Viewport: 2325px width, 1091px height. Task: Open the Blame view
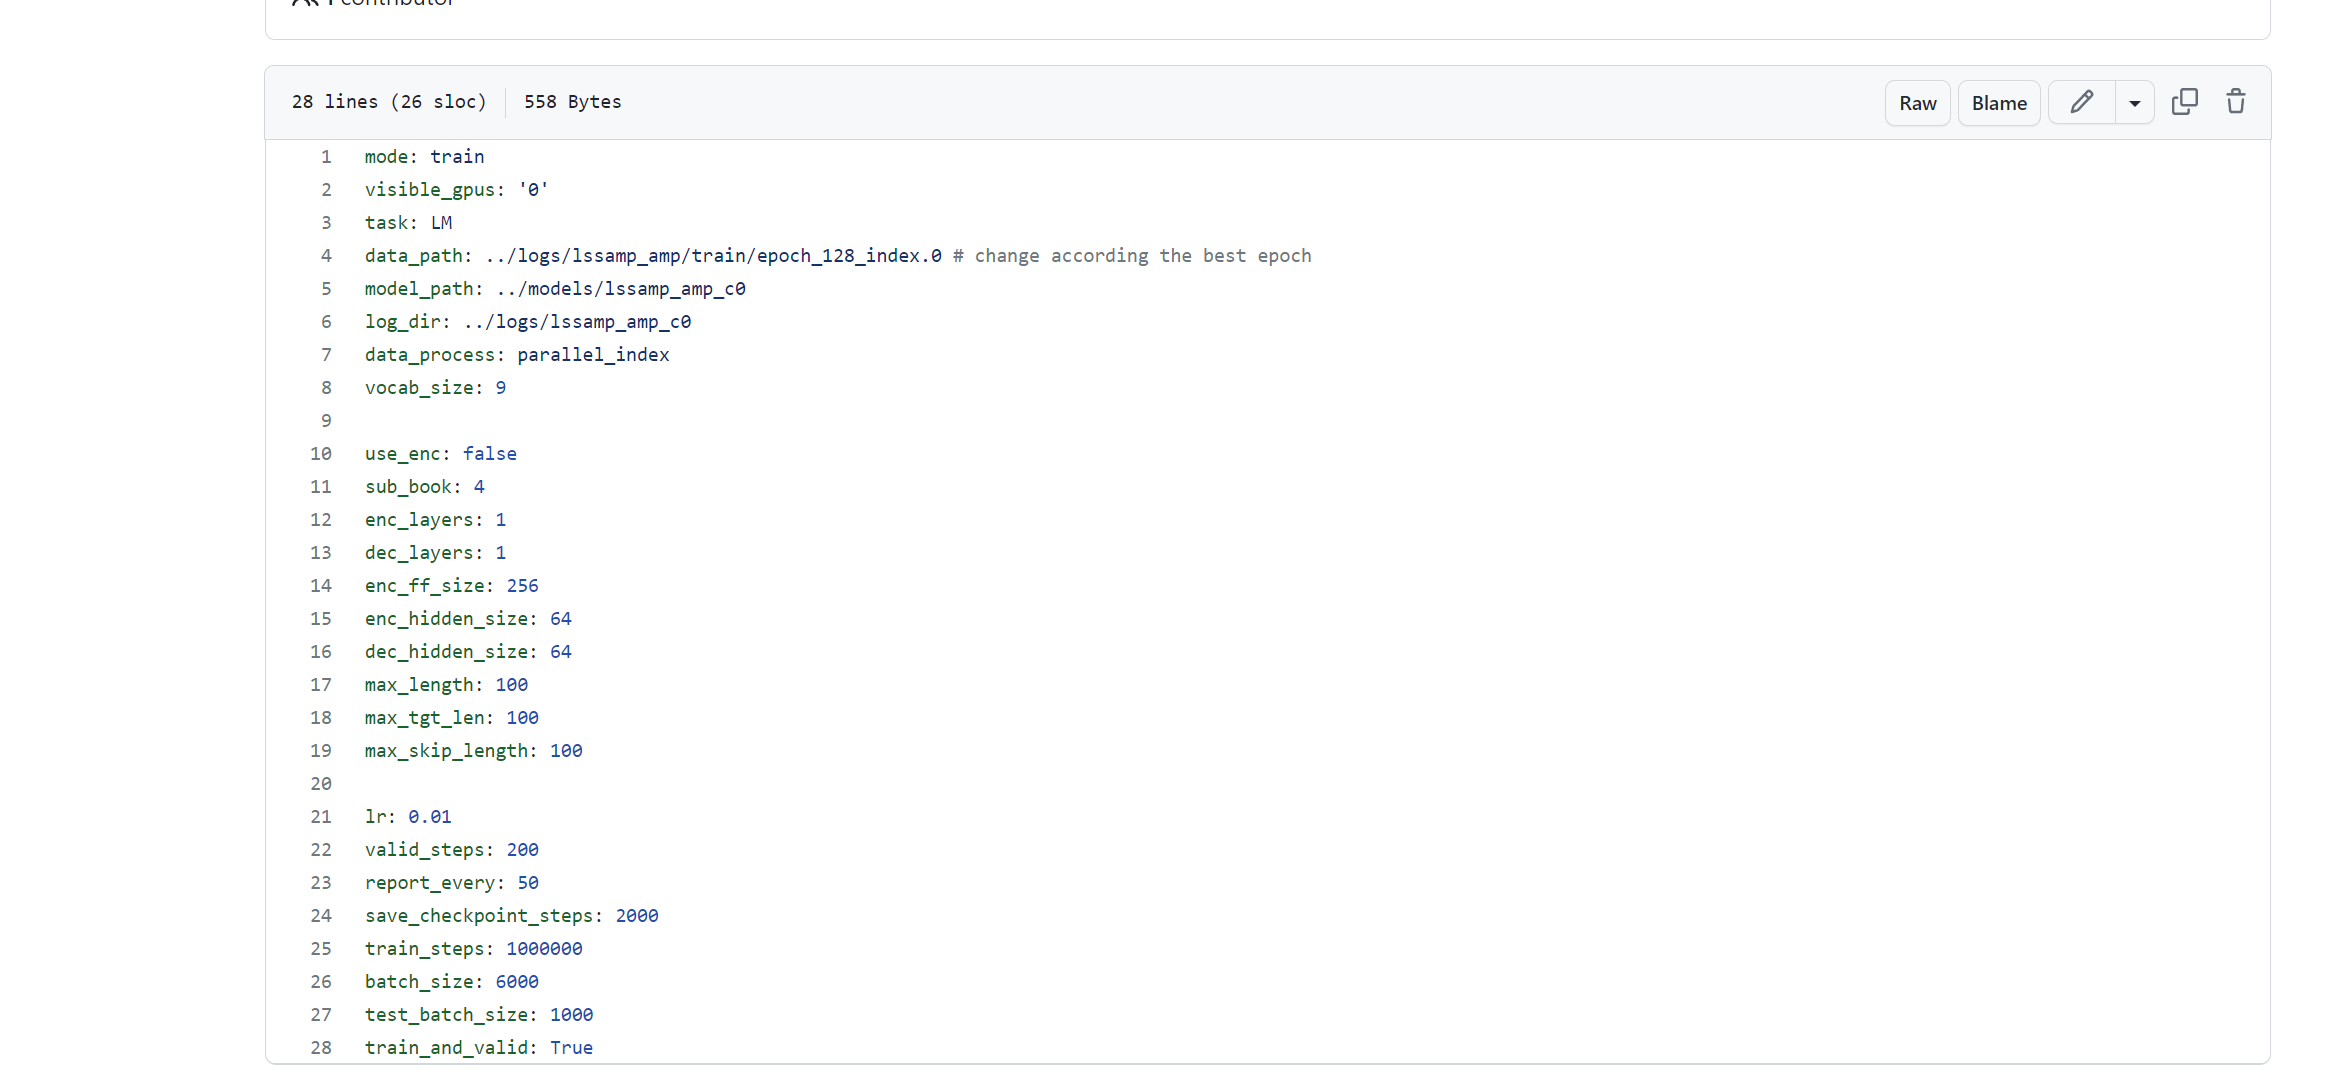(1998, 102)
